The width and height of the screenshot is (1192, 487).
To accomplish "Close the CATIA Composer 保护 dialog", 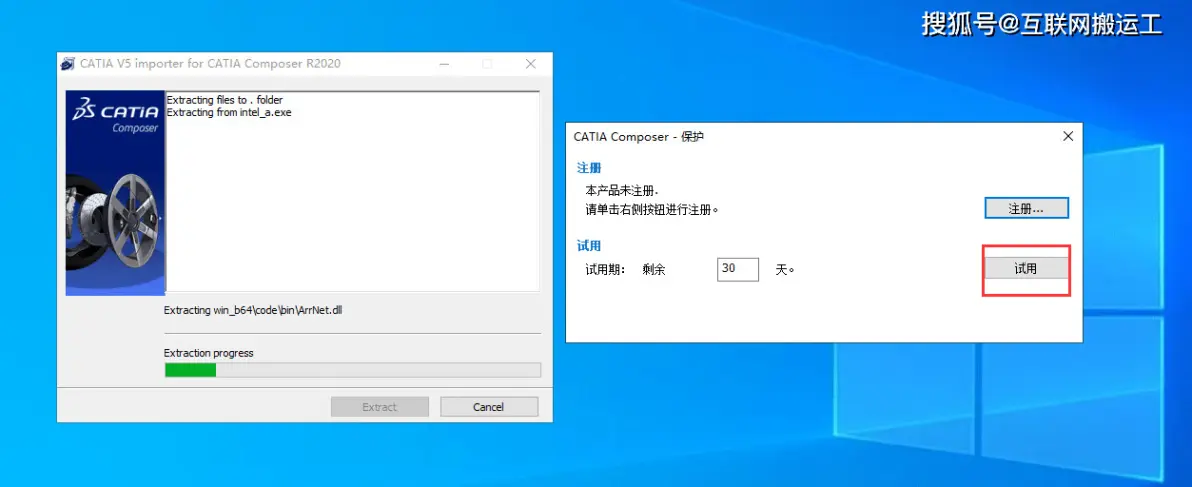I will tap(1068, 137).
